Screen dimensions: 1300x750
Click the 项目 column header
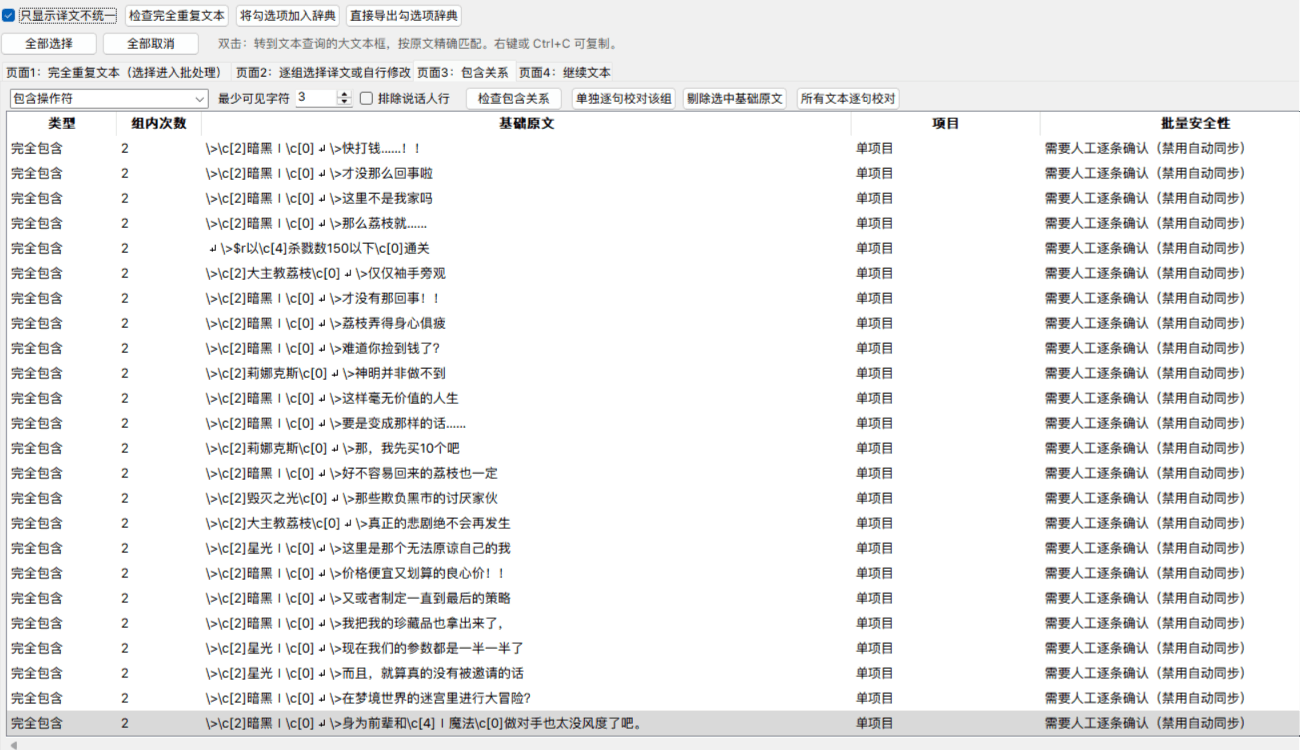click(x=946, y=124)
